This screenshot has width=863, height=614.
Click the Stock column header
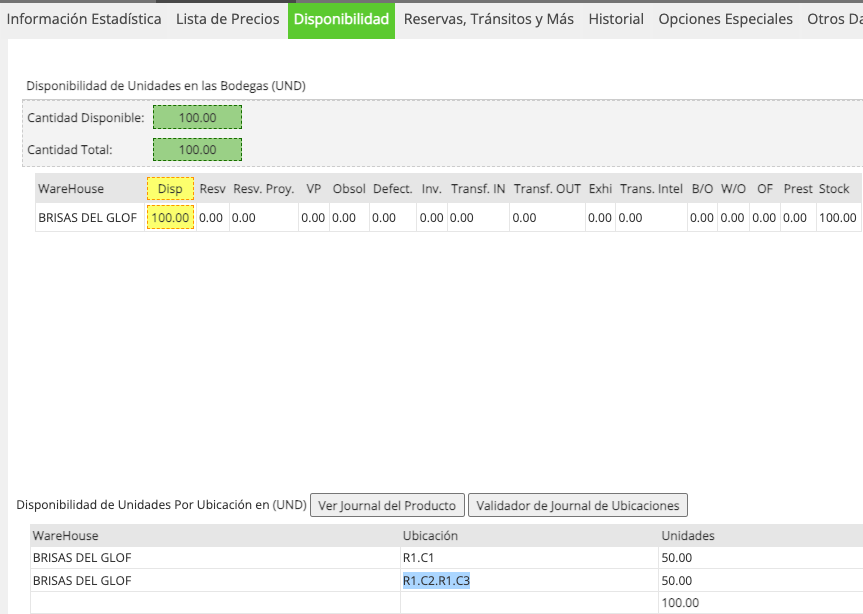click(x=834, y=189)
